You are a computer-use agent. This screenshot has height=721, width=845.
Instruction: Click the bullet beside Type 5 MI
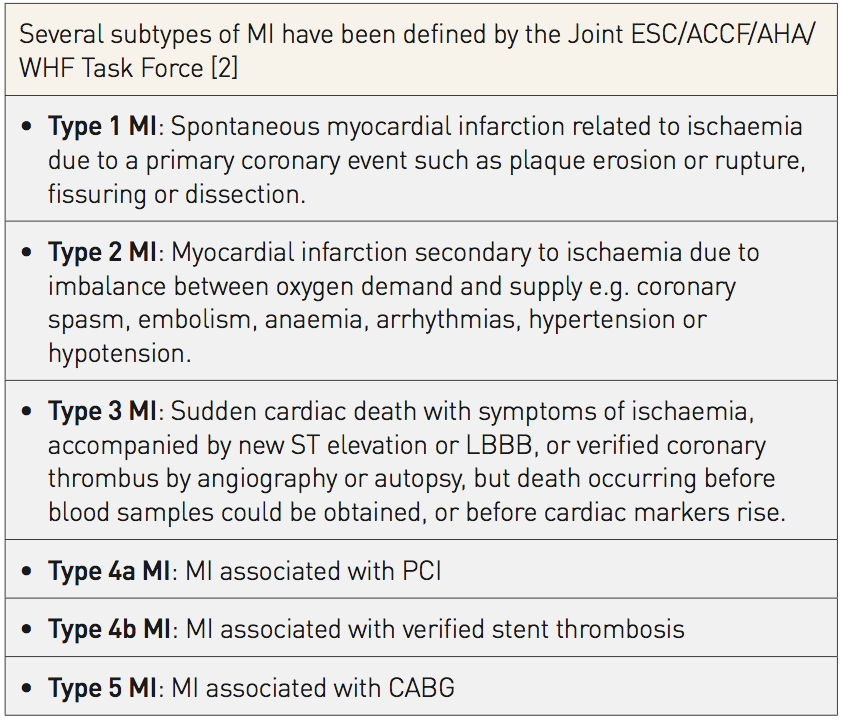(27, 688)
